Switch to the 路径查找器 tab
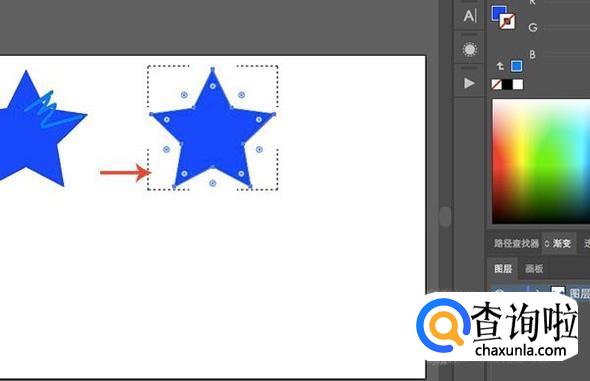590x381 pixels. 516,243
